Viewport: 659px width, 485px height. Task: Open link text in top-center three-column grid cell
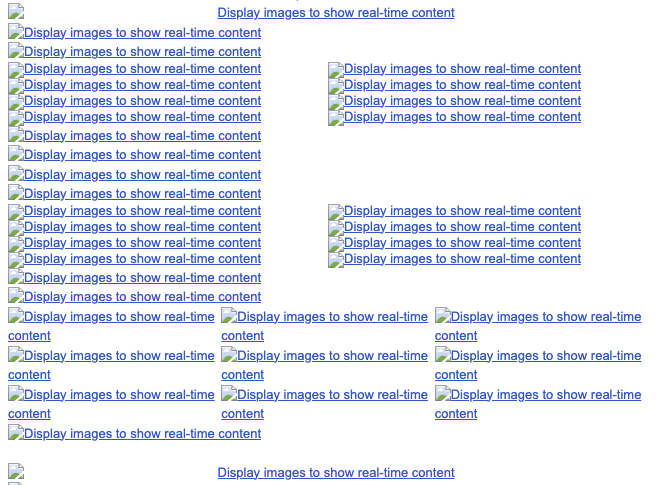coord(332,317)
